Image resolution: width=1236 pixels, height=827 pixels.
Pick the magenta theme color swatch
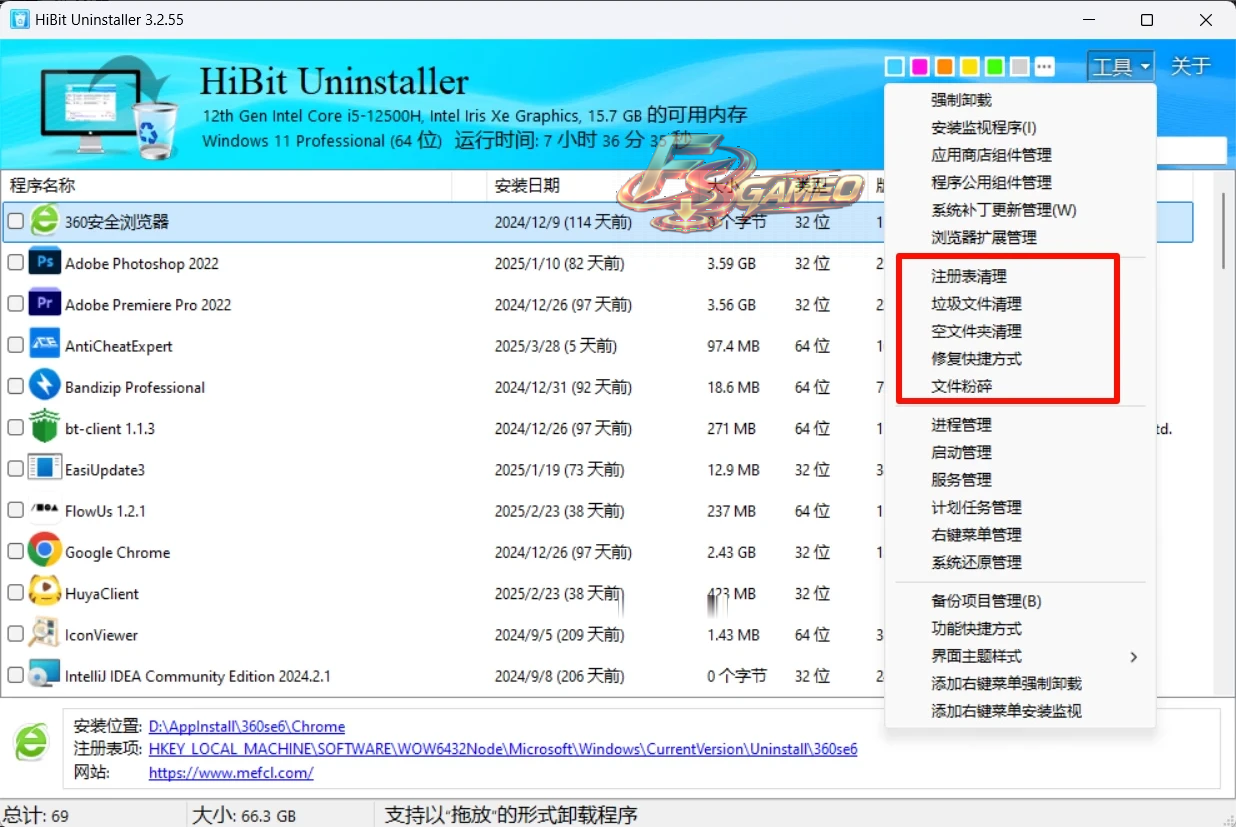tap(920, 67)
